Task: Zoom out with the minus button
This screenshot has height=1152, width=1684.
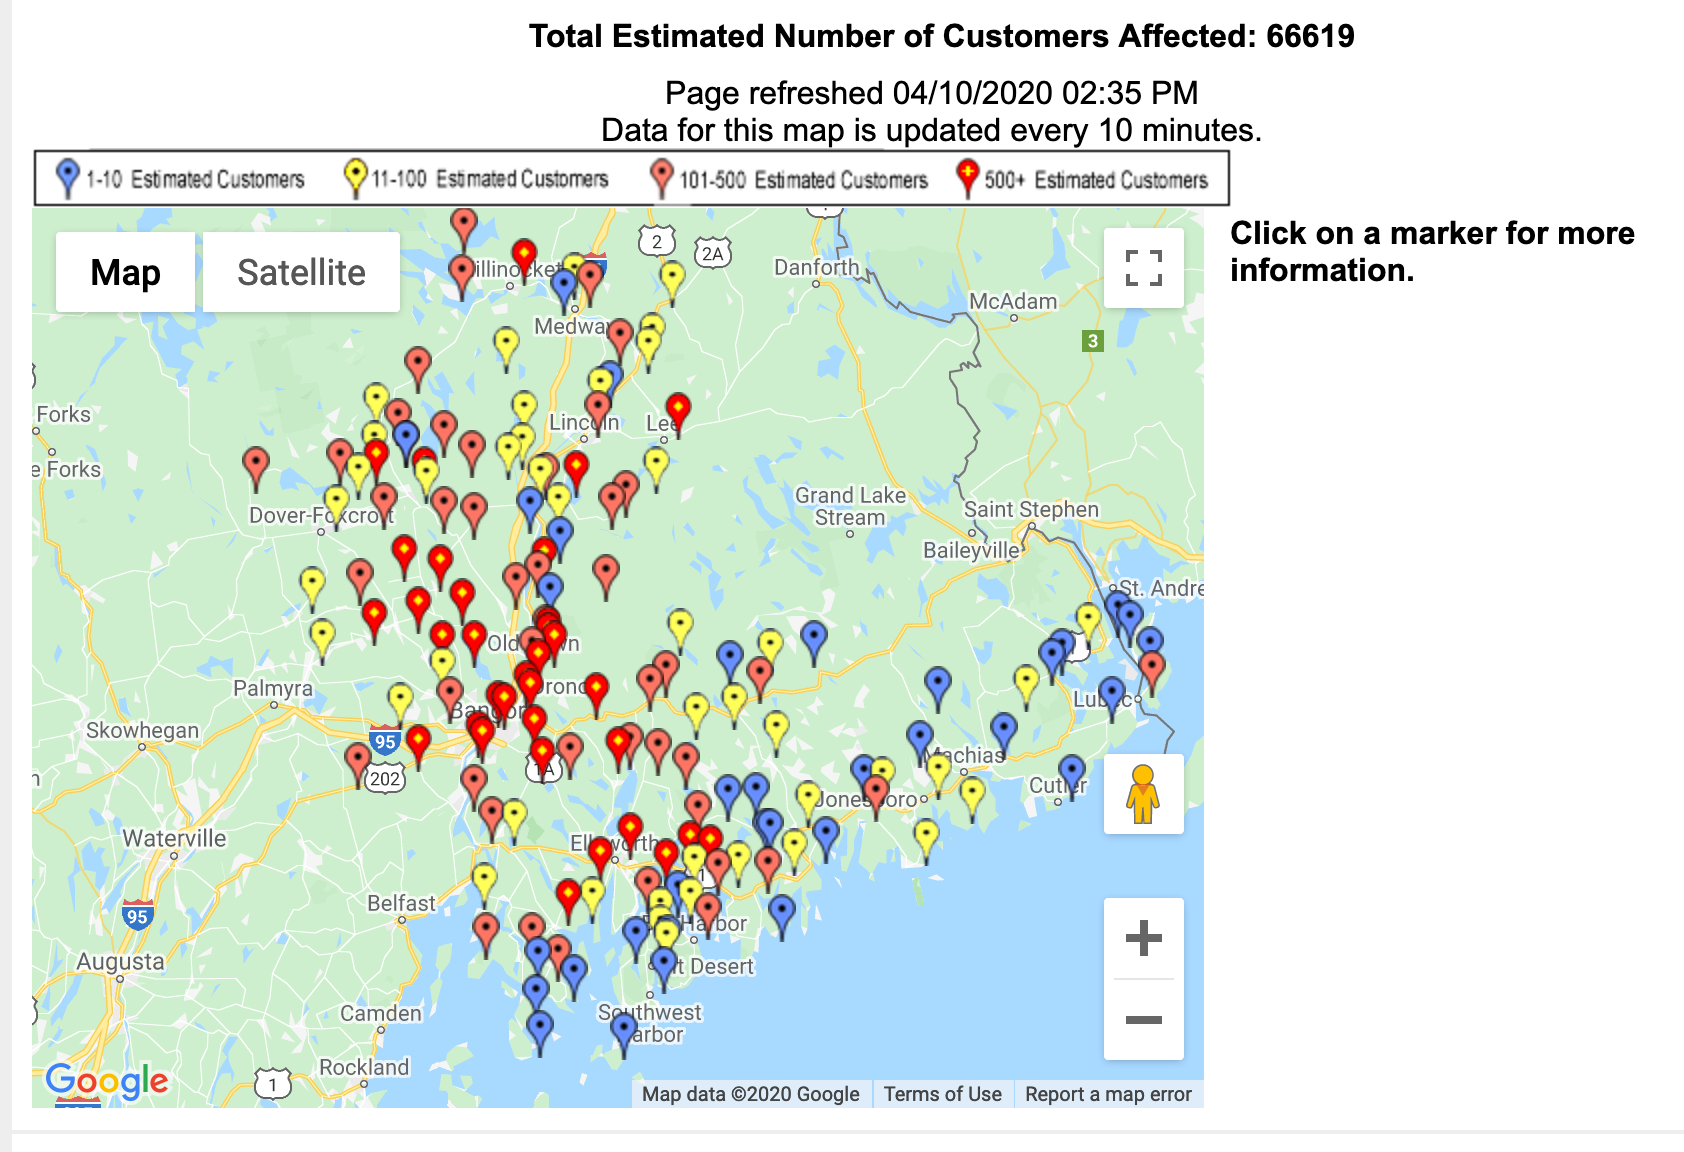Action: [x=1143, y=1020]
